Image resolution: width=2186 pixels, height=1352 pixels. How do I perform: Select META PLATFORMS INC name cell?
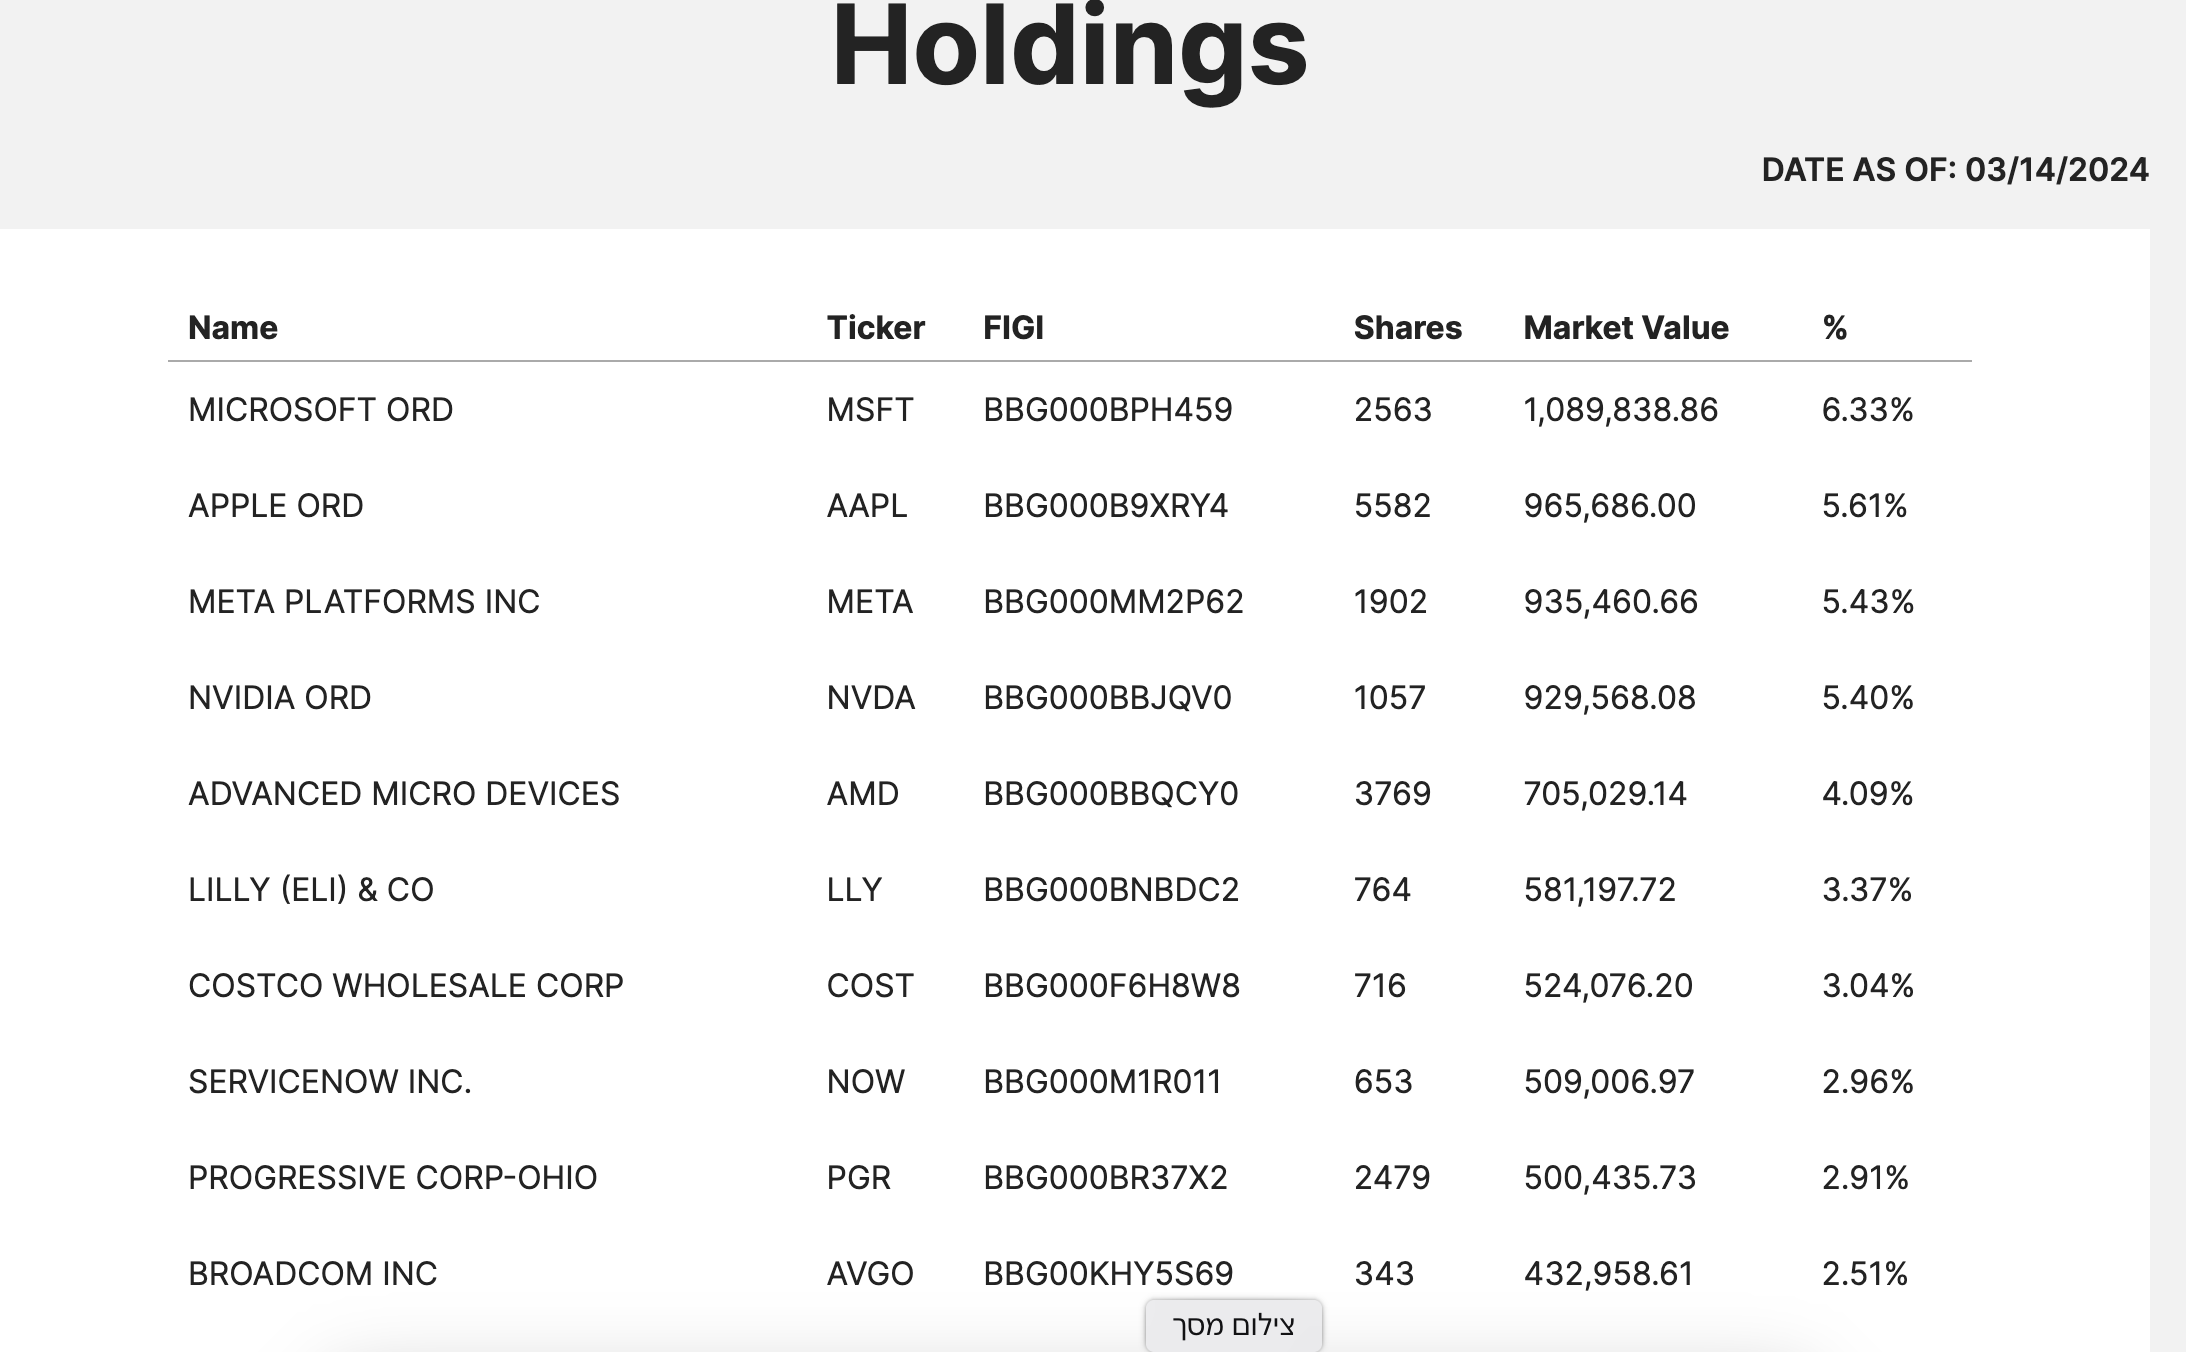coord(364,602)
